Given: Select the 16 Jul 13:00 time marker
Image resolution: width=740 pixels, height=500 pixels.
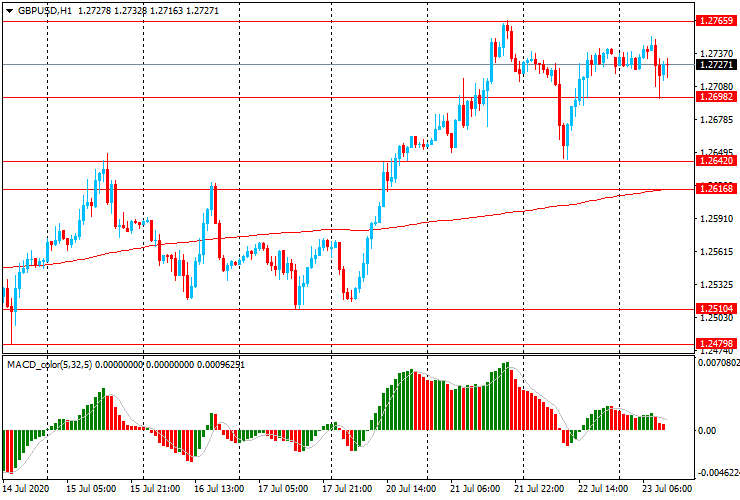Looking at the screenshot, I should pos(220,490).
